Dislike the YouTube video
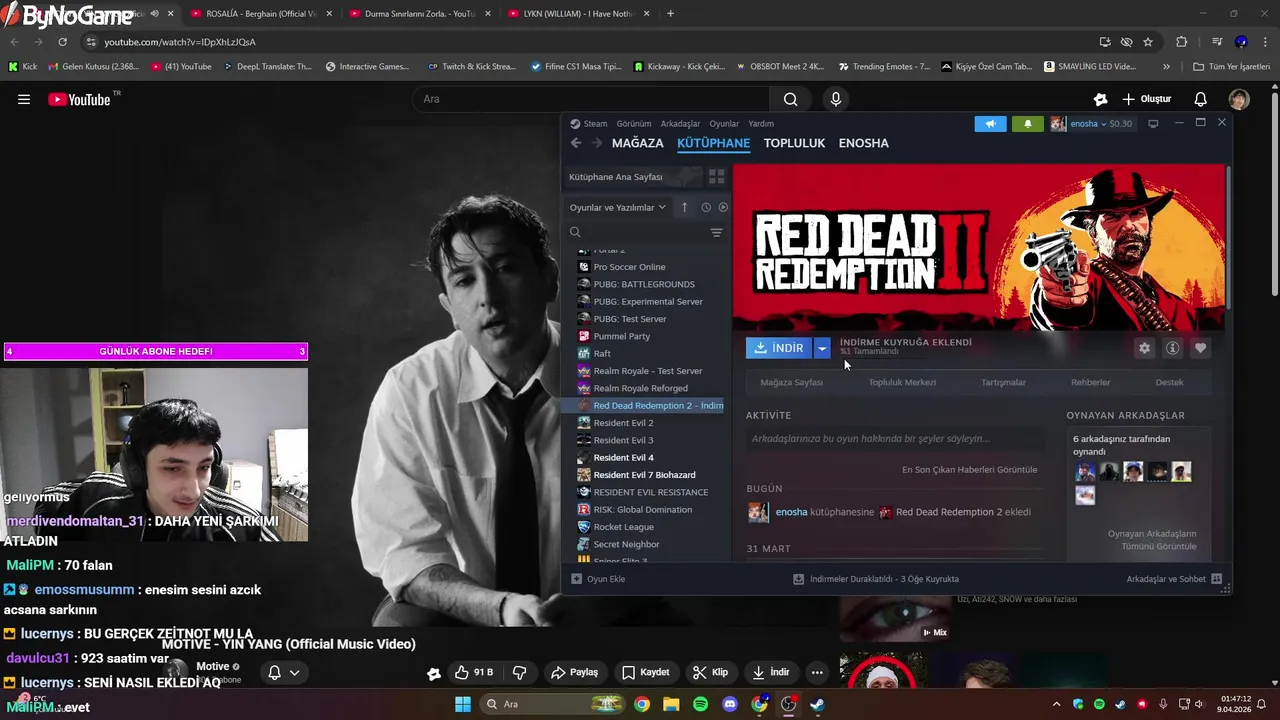Screen dimensions: 1280x720 point(519,672)
